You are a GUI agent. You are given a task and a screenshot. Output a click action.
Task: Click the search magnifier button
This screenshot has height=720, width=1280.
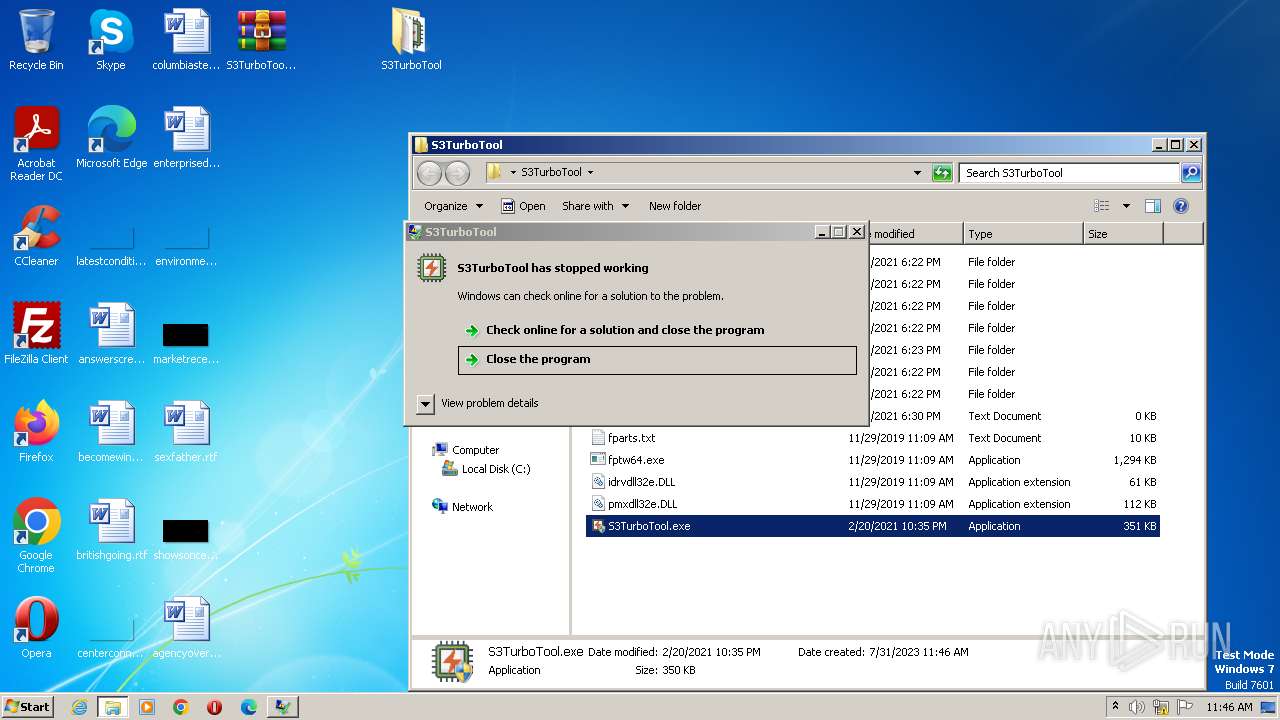(1190, 173)
